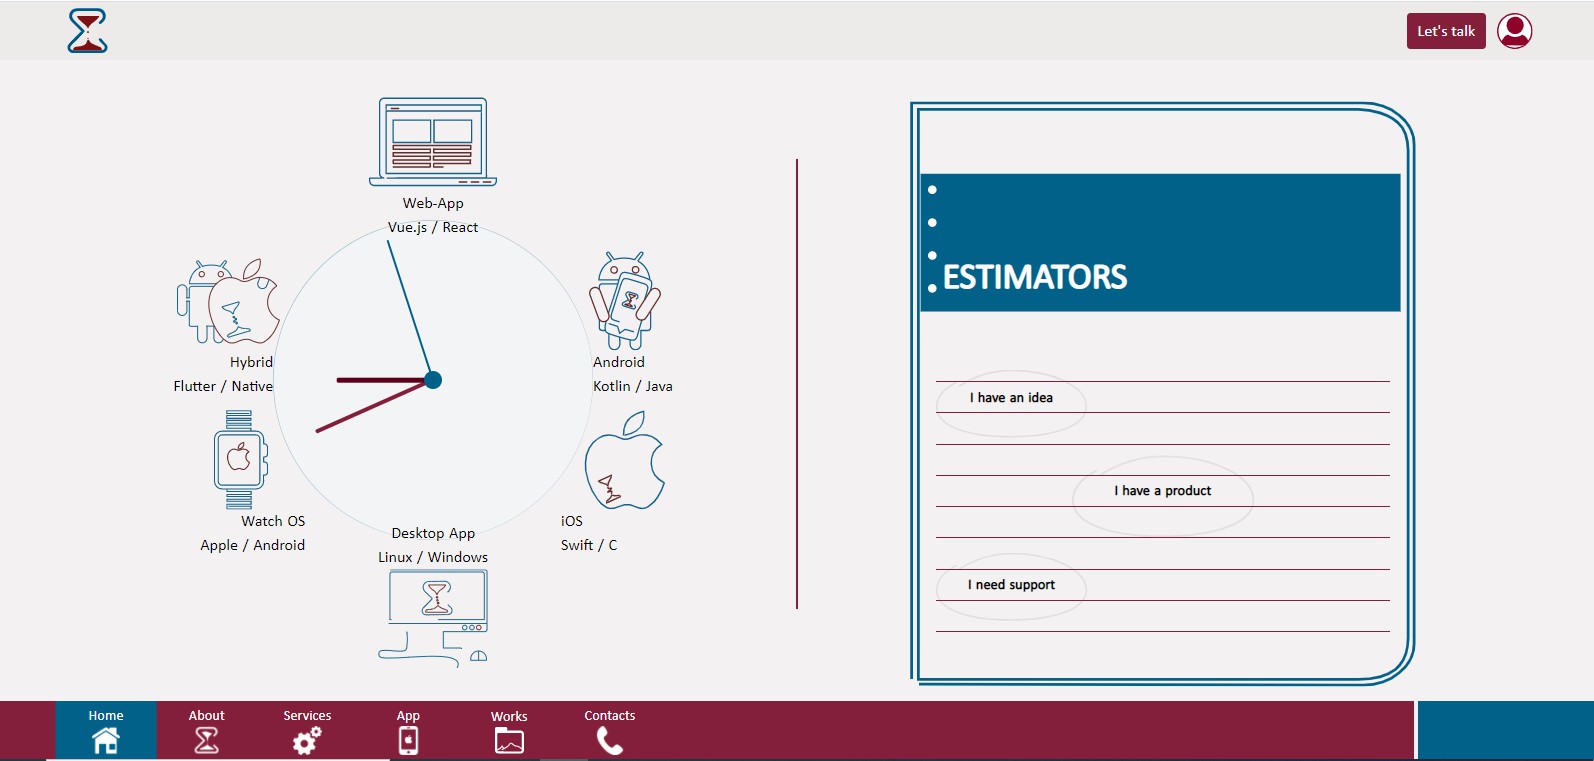
Task: Click the 'Web-App' label
Action: click(433, 203)
